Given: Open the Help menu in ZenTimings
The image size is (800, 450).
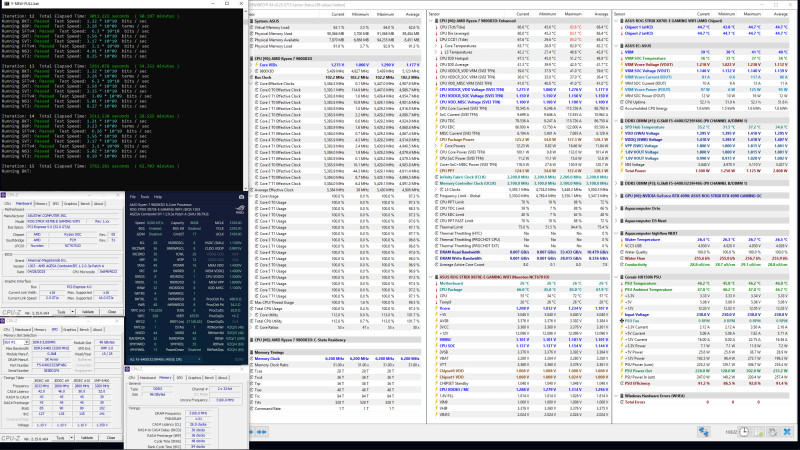Looking at the screenshot, I should (158, 196).
